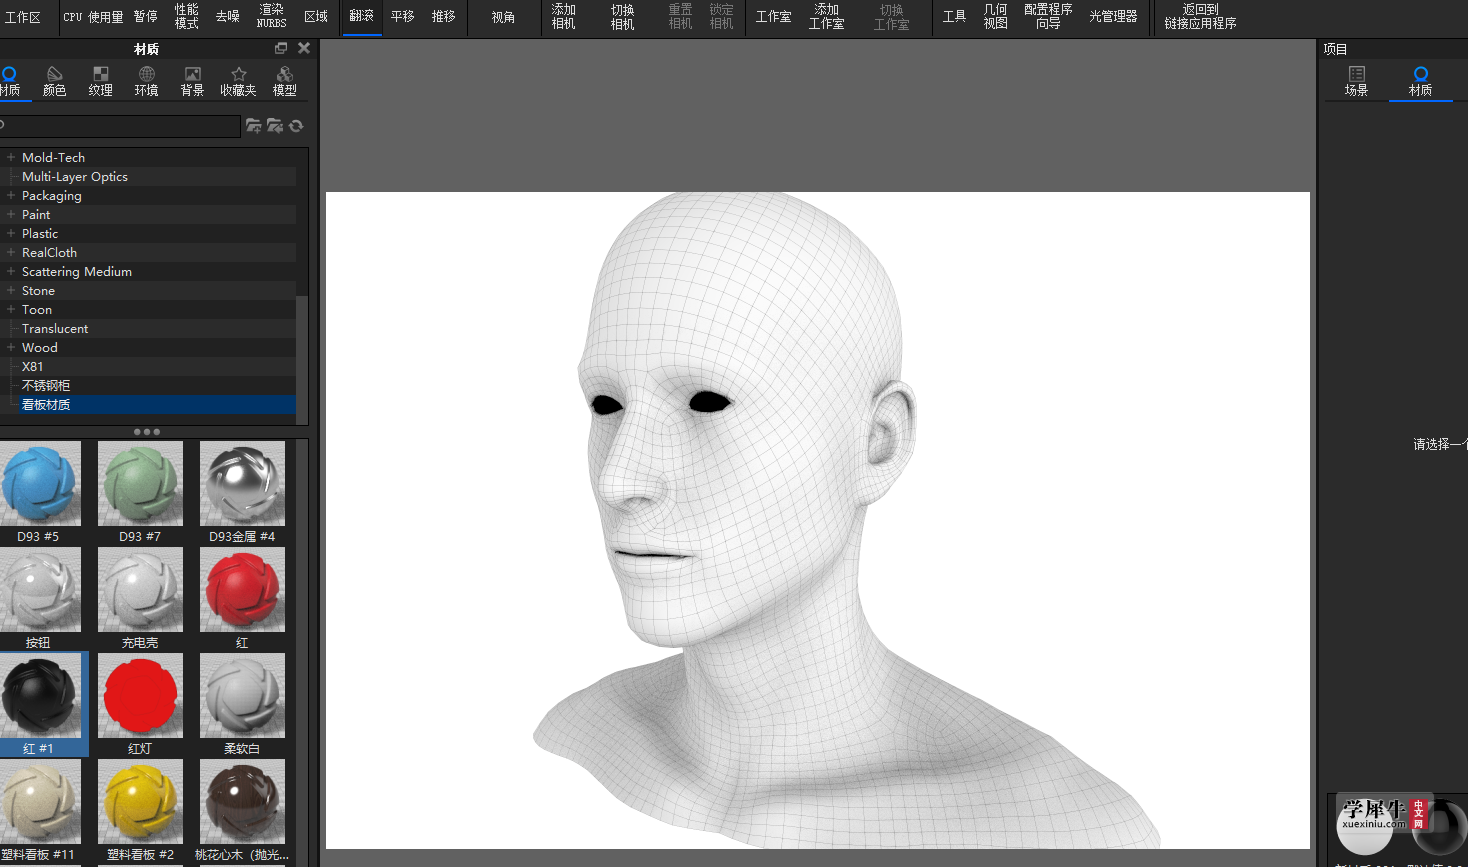Open the 背景 (Backplate) library tab
This screenshot has height=867, width=1468.
(192, 81)
